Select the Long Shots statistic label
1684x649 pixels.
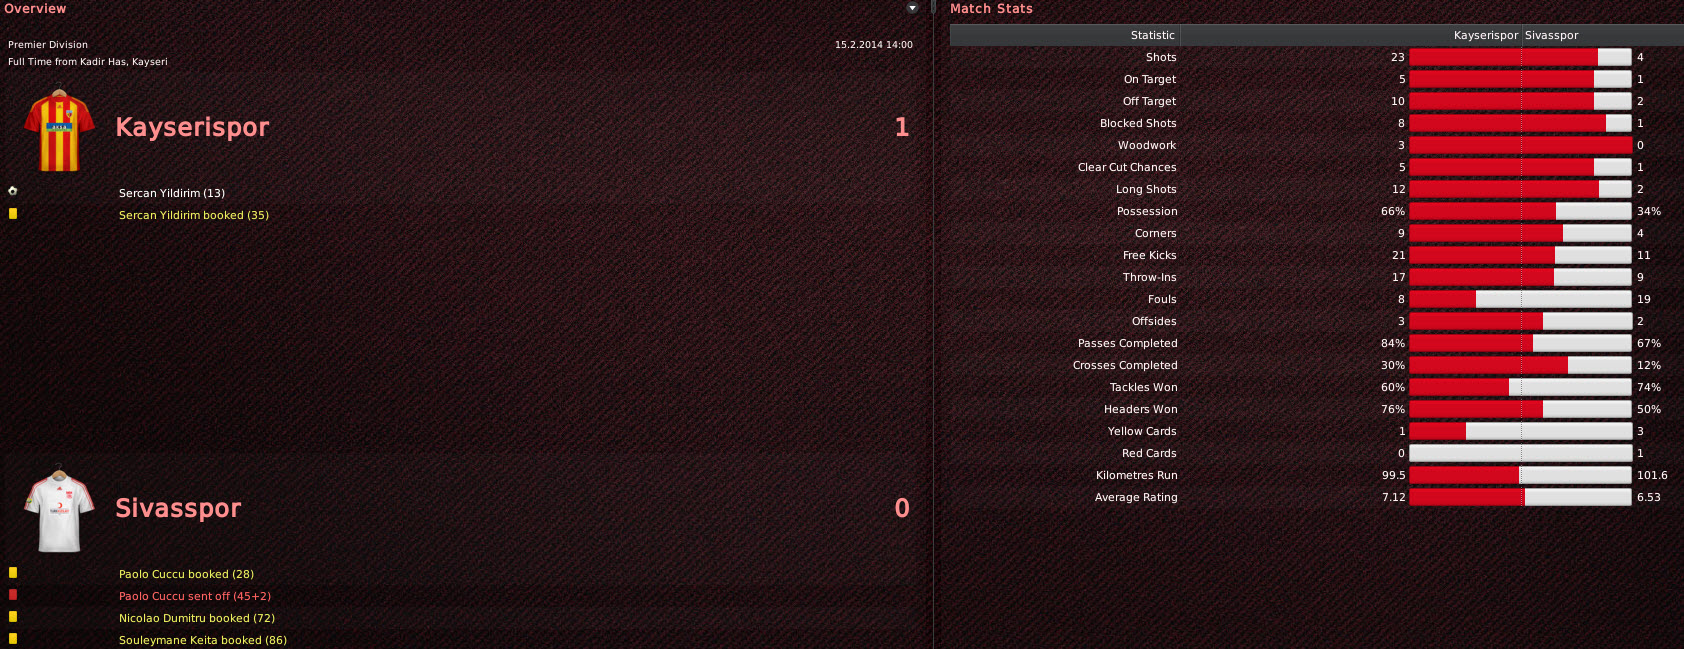[1146, 189]
